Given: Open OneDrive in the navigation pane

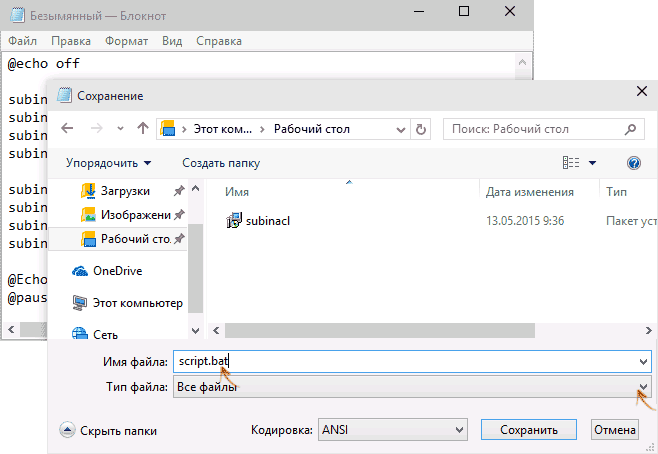Looking at the screenshot, I should [107, 271].
